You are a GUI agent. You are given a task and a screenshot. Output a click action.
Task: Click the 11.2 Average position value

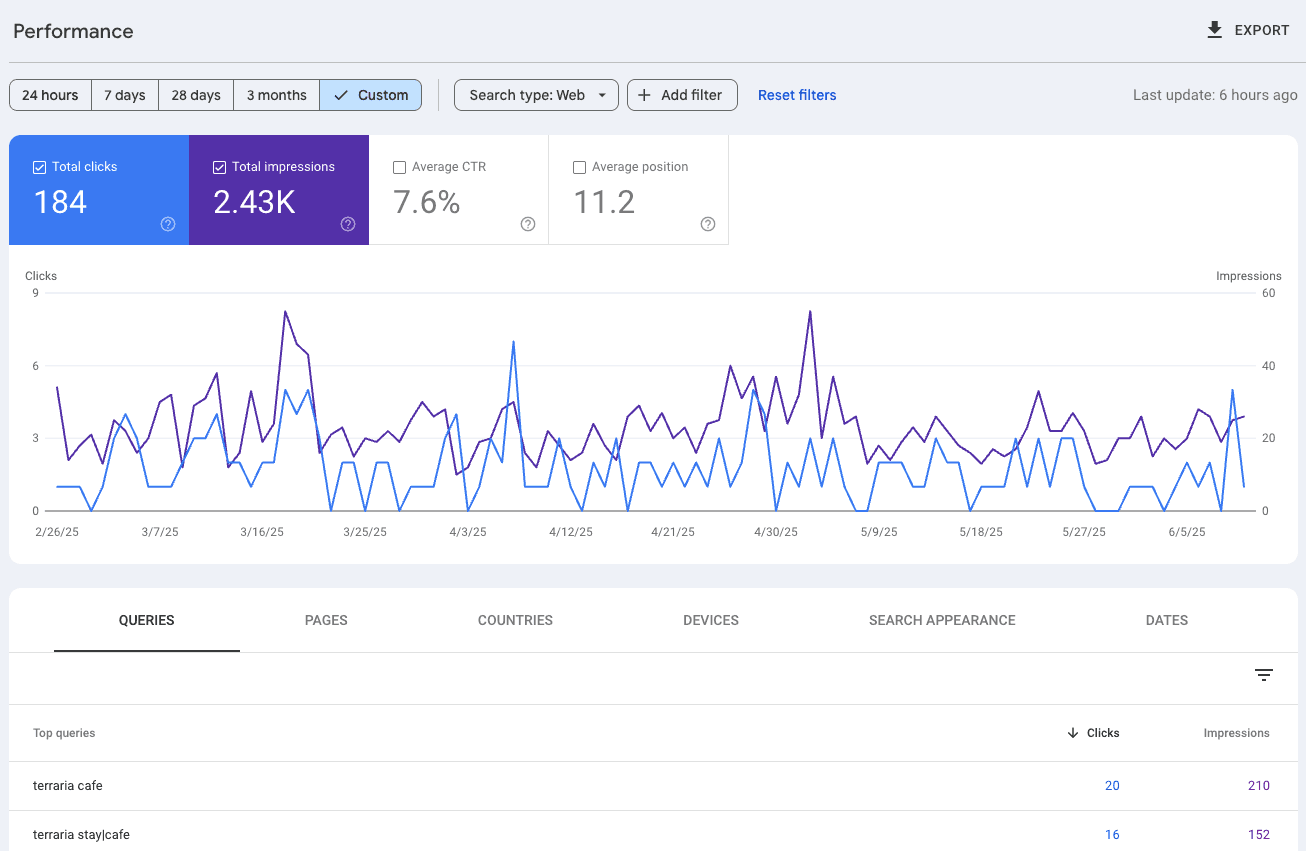pos(604,202)
